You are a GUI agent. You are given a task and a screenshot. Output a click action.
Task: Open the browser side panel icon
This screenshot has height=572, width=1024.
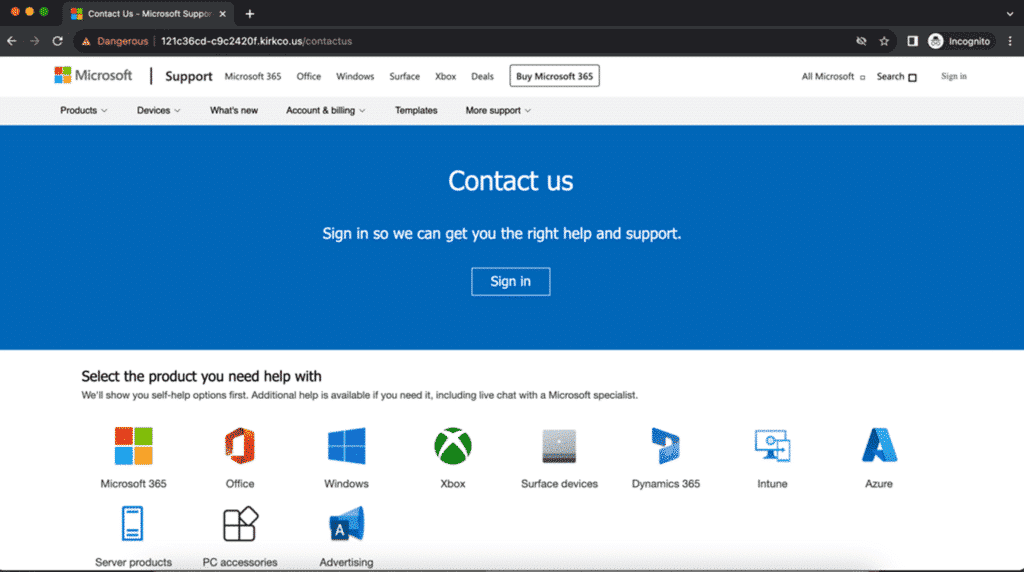click(x=912, y=41)
